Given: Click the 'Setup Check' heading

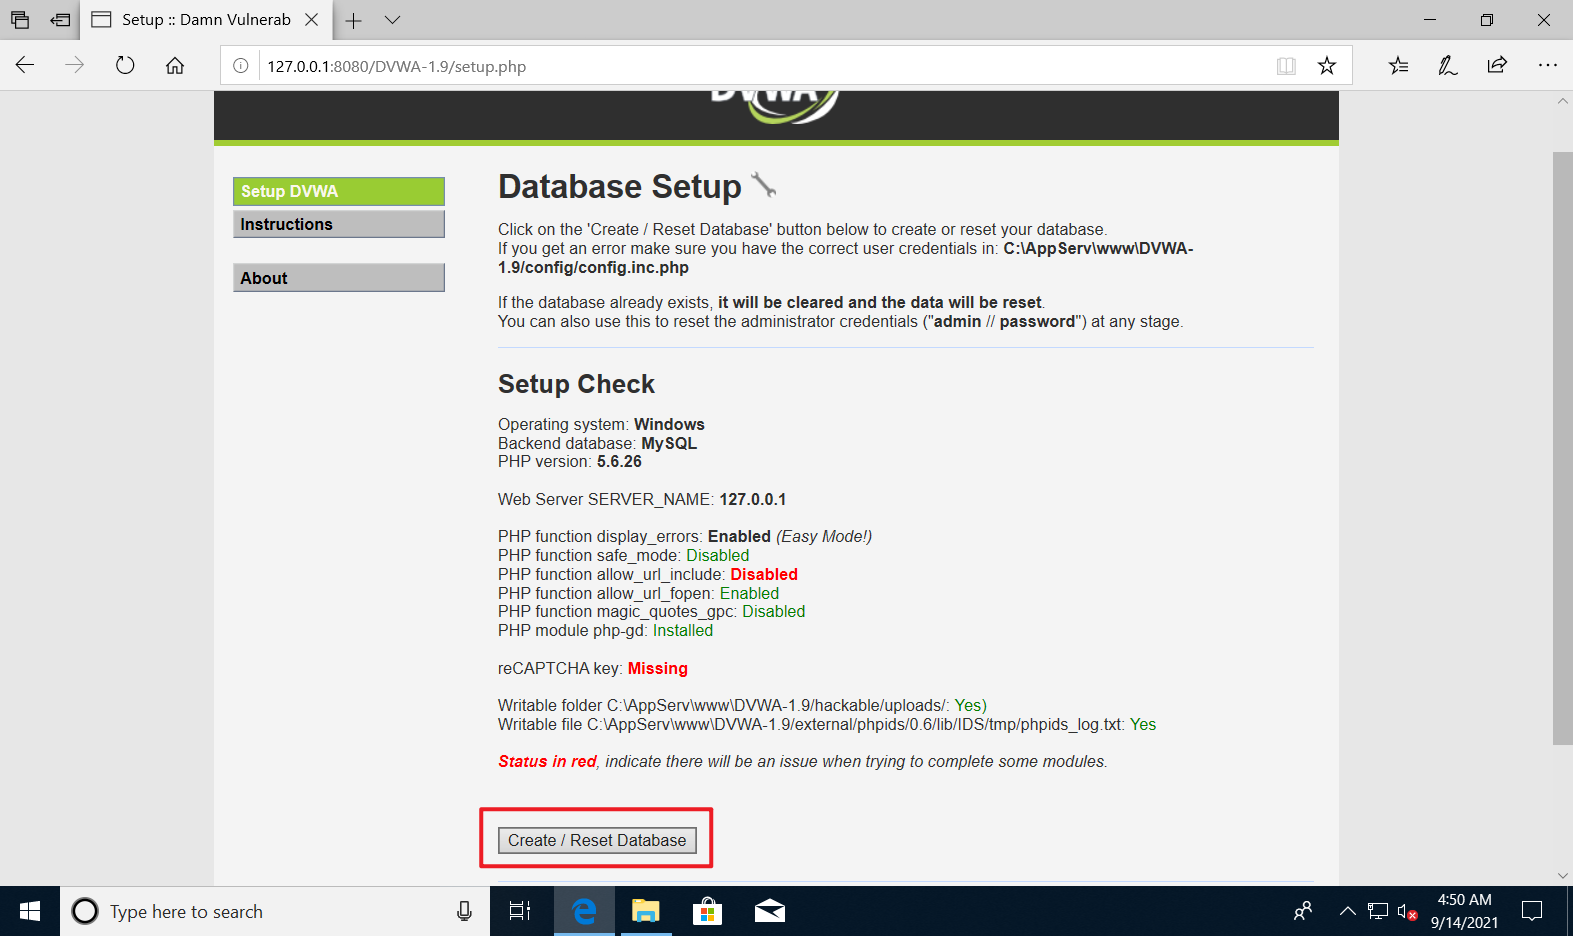Looking at the screenshot, I should (x=576, y=384).
